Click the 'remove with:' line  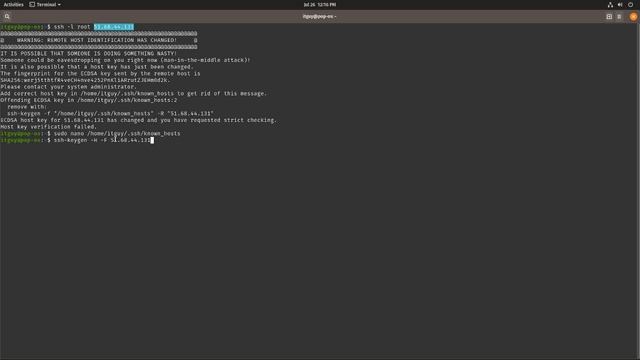coord(27,107)
